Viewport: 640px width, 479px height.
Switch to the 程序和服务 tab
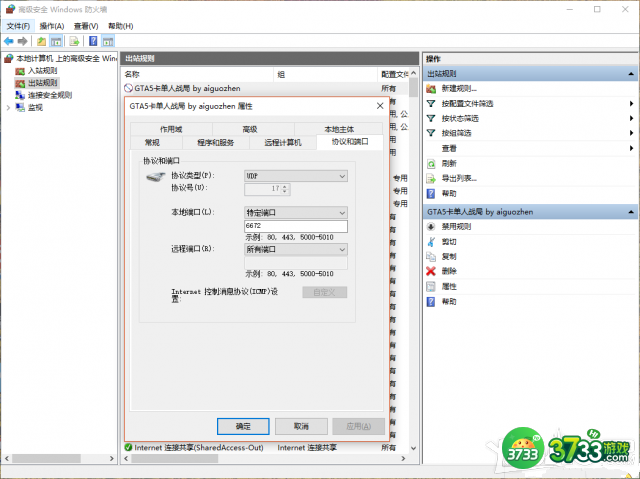coord(216,142)
